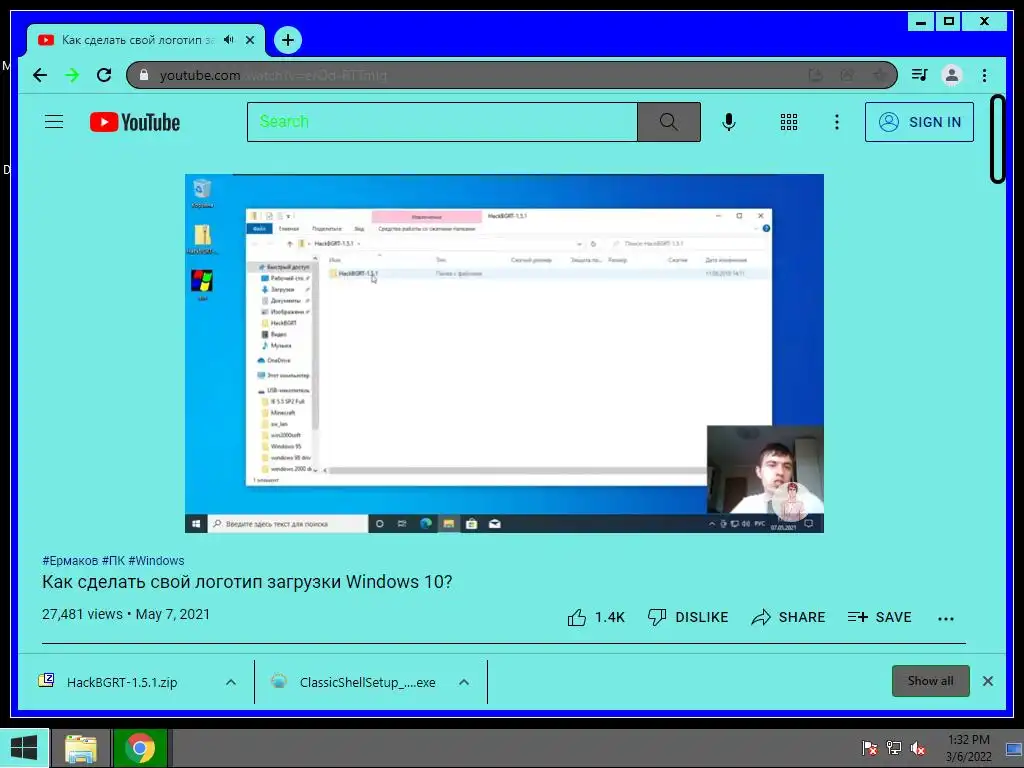Open Windows Start button
Viewport: 1024px width, 768px height.
coord(24,748)
